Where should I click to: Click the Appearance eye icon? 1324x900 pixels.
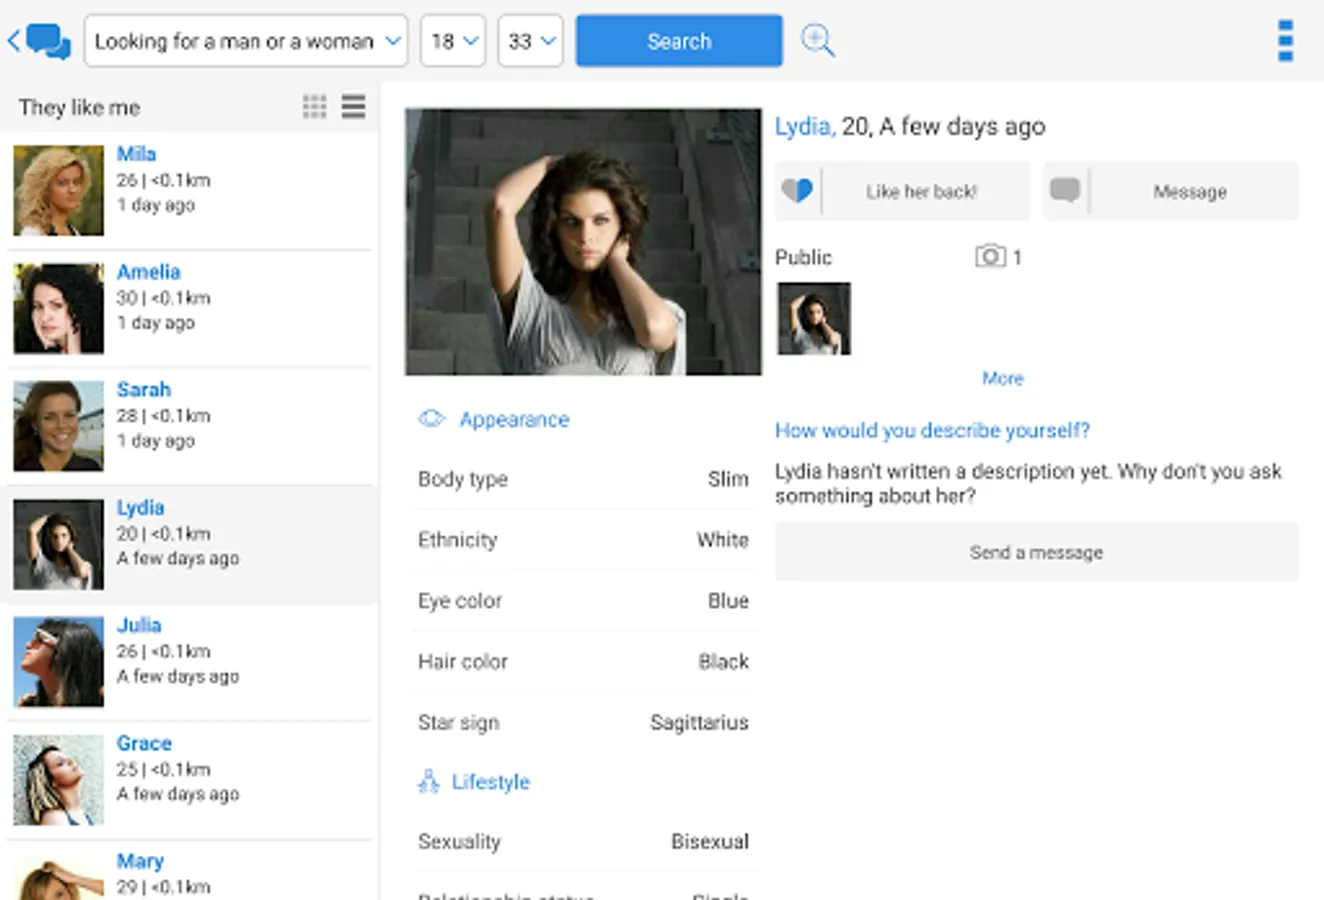click(x=431, y=418)
